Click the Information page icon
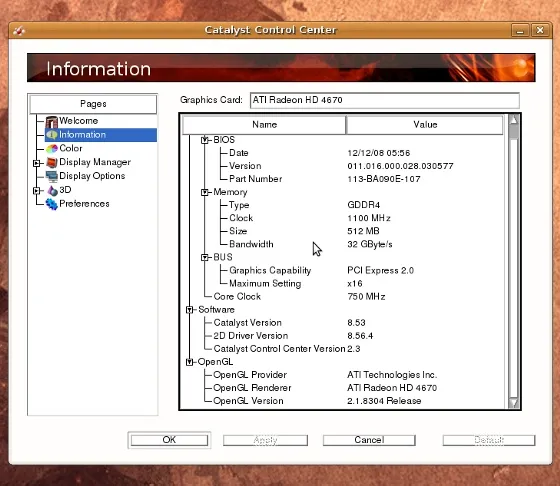This screenshot has height=486, width=560. click(52, 135)
